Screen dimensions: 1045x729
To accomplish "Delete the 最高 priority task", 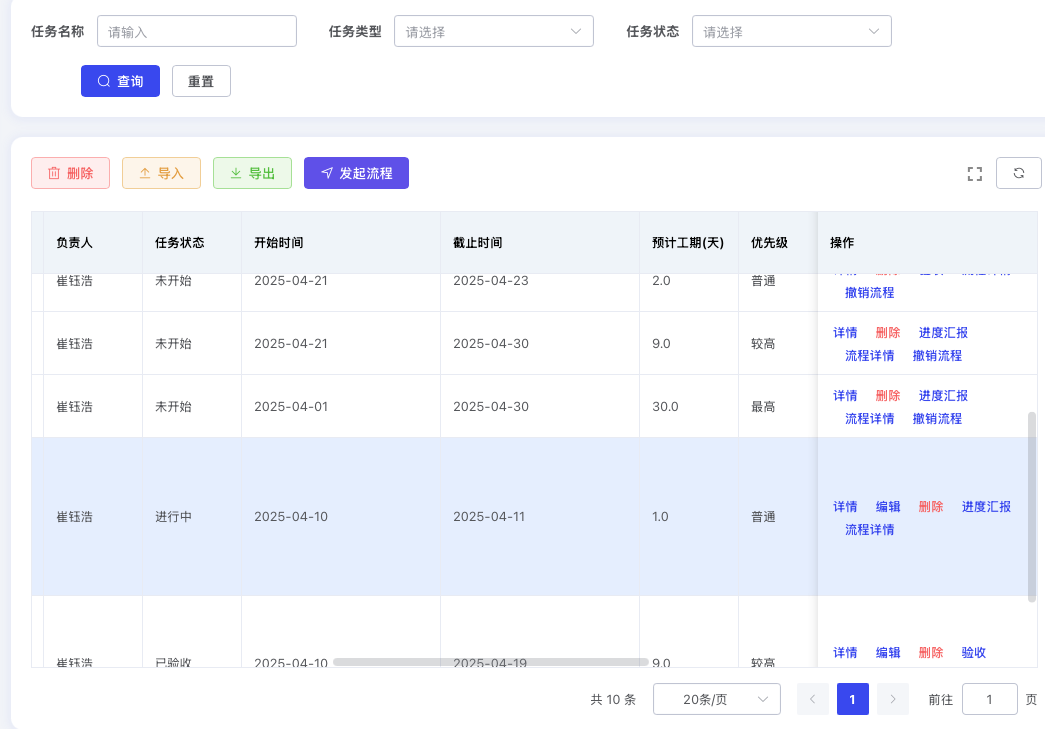I will click(888, 396).
